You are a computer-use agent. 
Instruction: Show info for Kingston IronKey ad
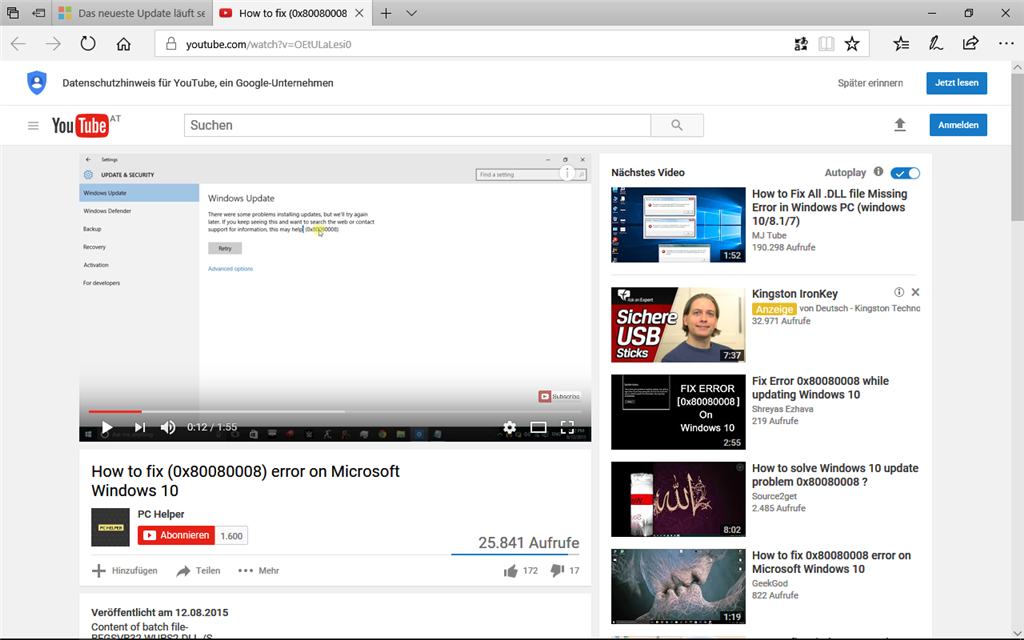pos(899,293)
